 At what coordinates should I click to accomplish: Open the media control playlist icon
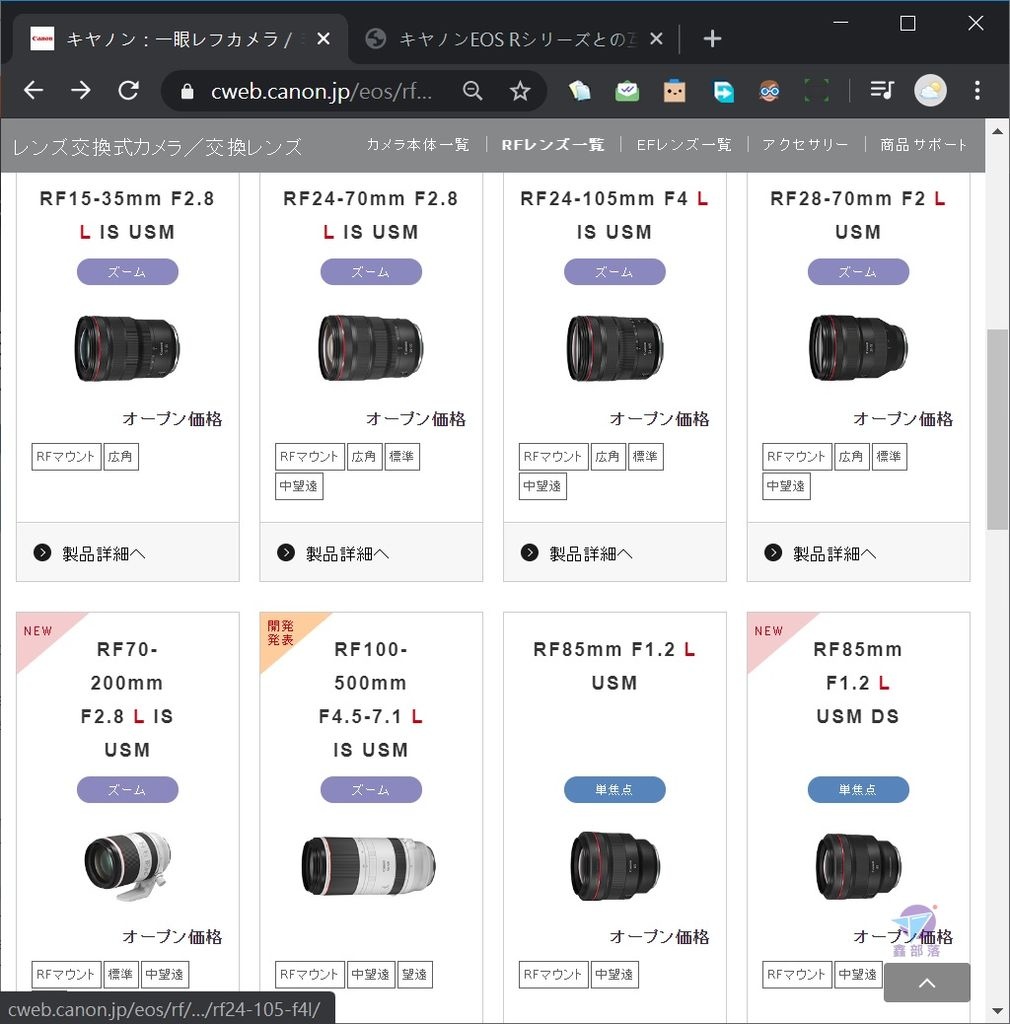click(881, 90)
